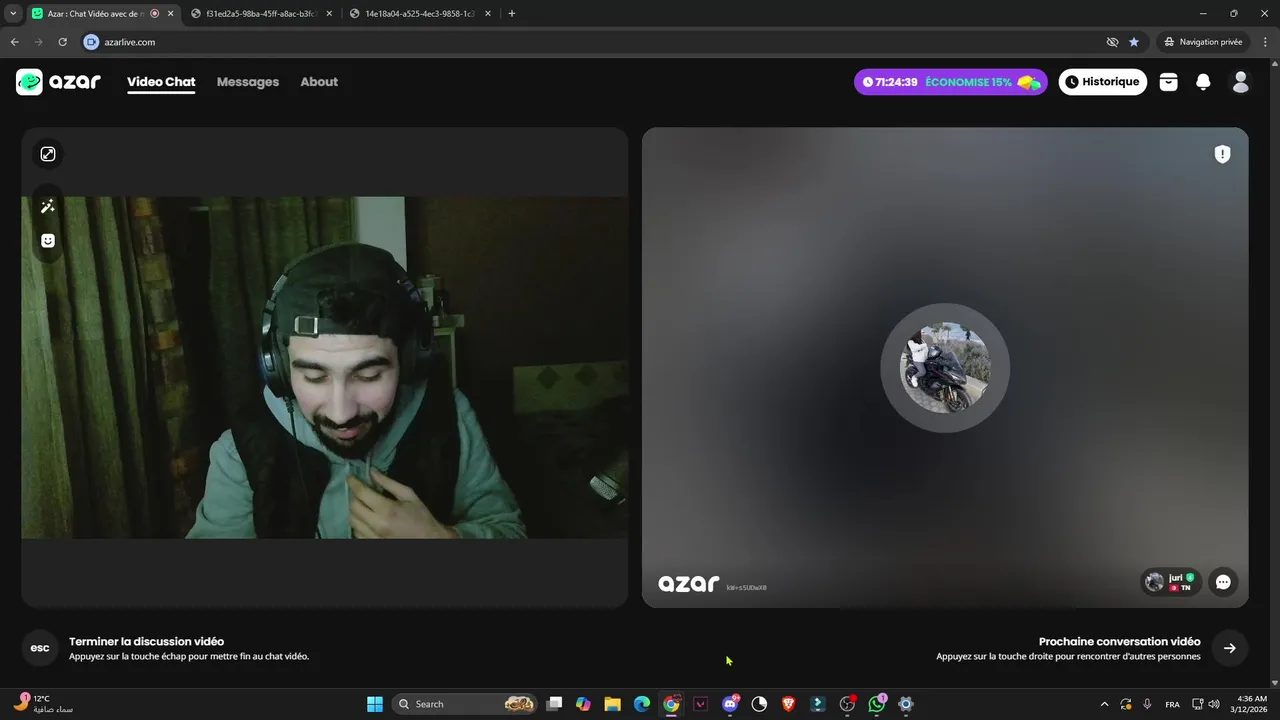Open the profile avatar menu

coord(1241,82)
